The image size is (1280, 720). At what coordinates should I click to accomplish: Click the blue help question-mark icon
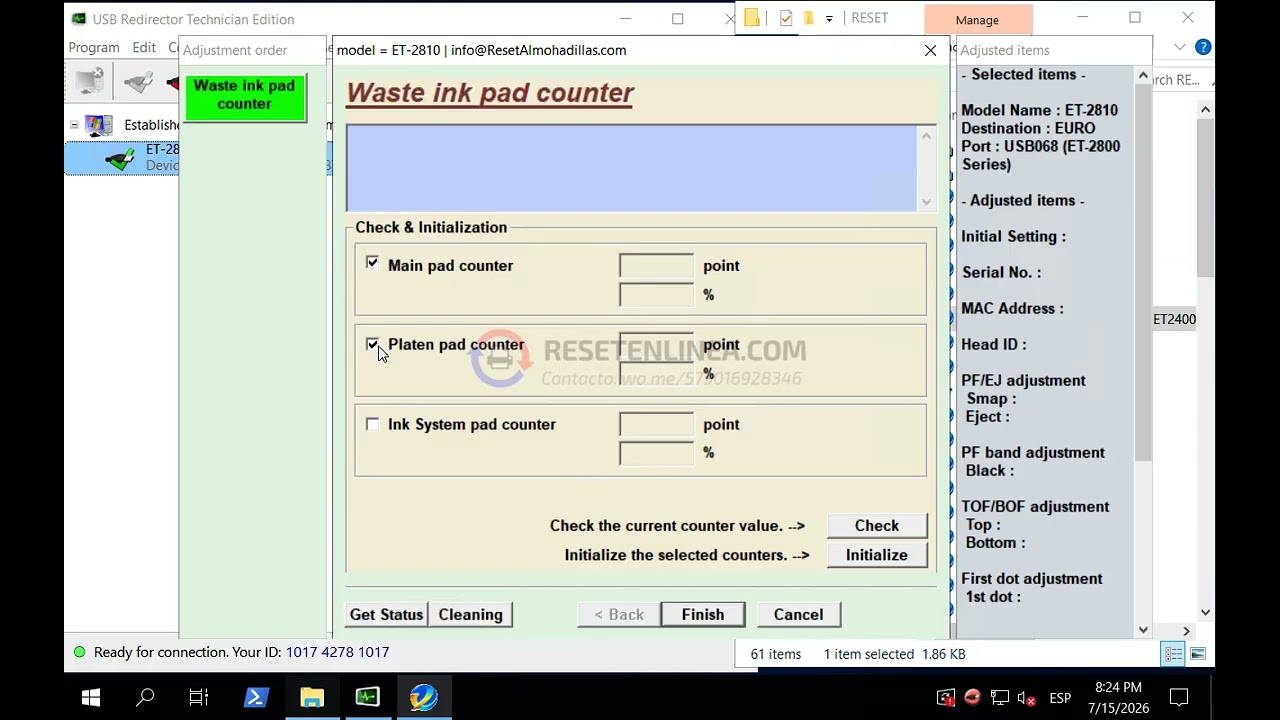(x=1203, y=47)
